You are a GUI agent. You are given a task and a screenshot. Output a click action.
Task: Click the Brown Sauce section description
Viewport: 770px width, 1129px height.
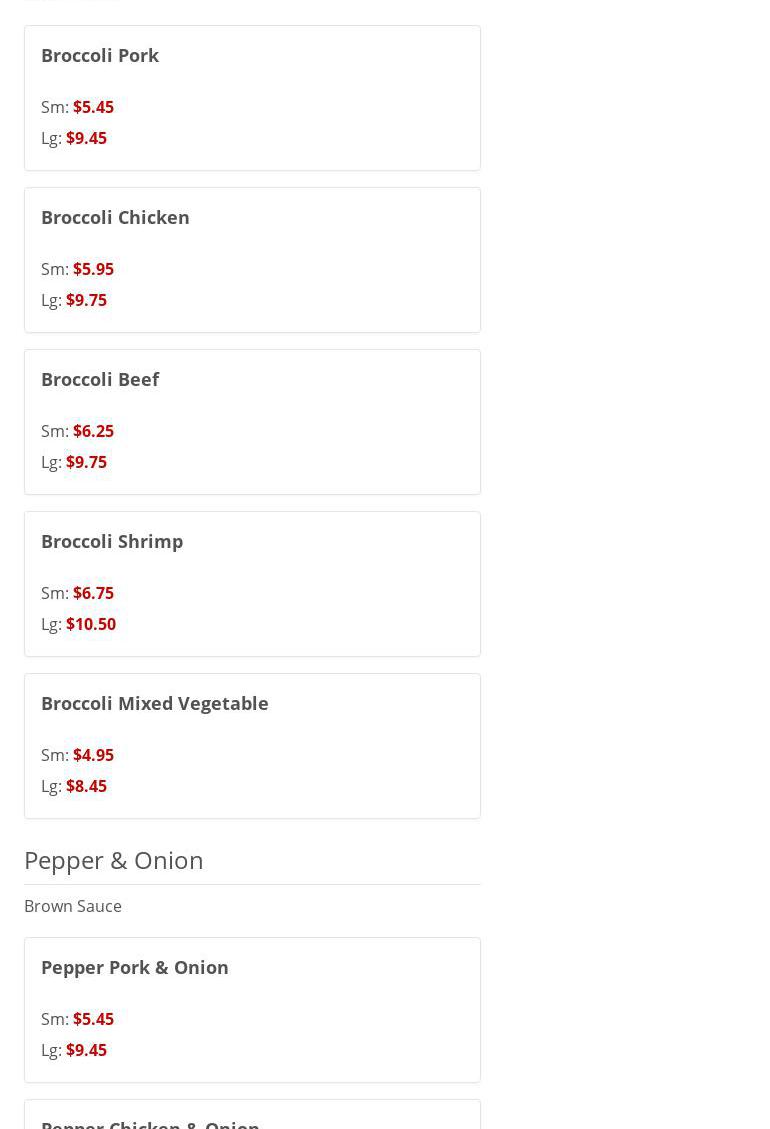point(73,906)
